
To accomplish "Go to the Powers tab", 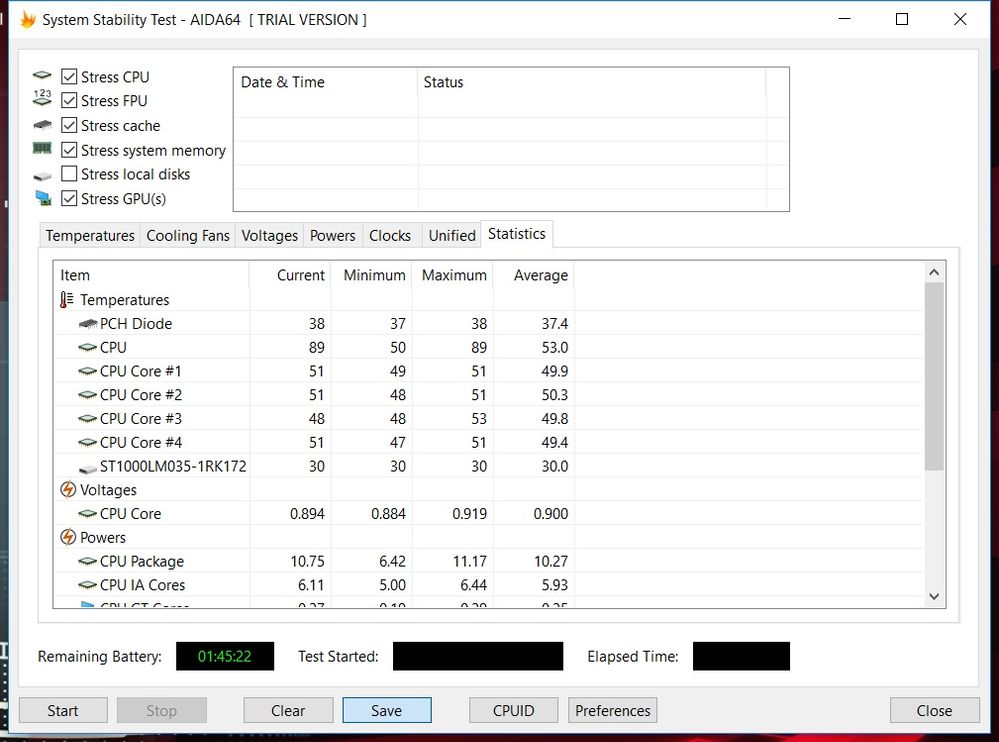I will [x=333, y=236].
